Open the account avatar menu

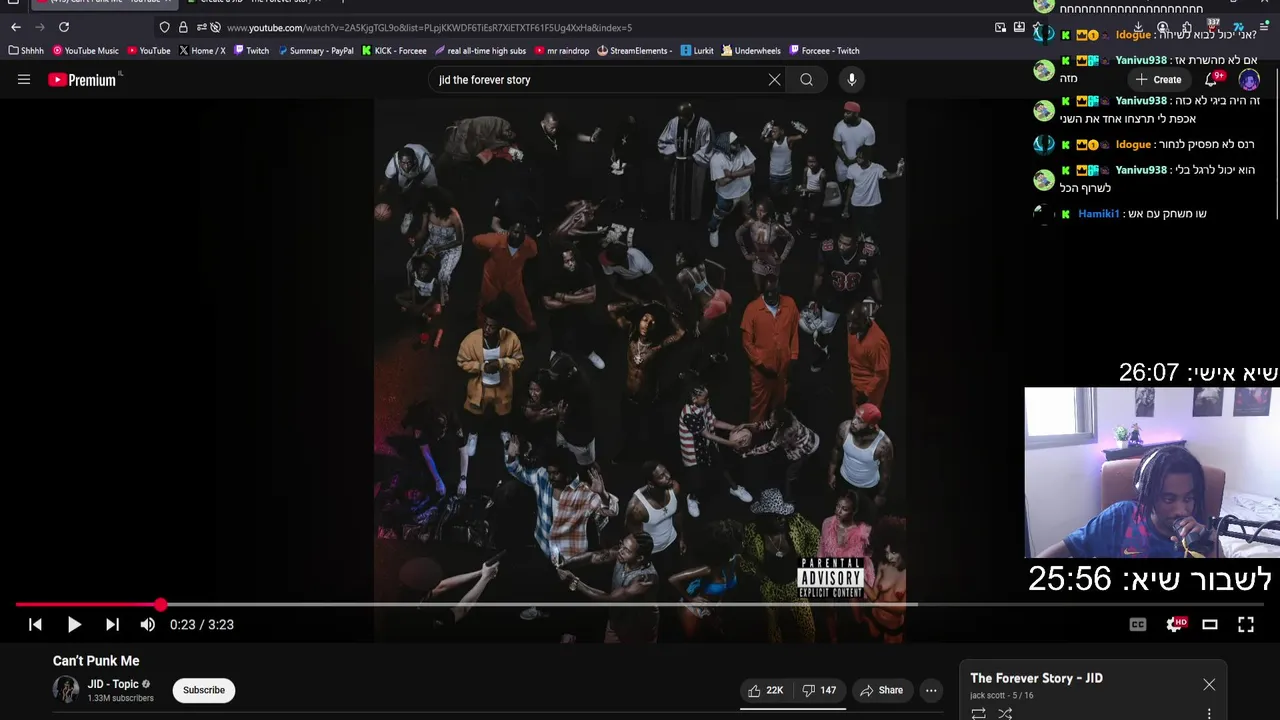coord(1249,79)
